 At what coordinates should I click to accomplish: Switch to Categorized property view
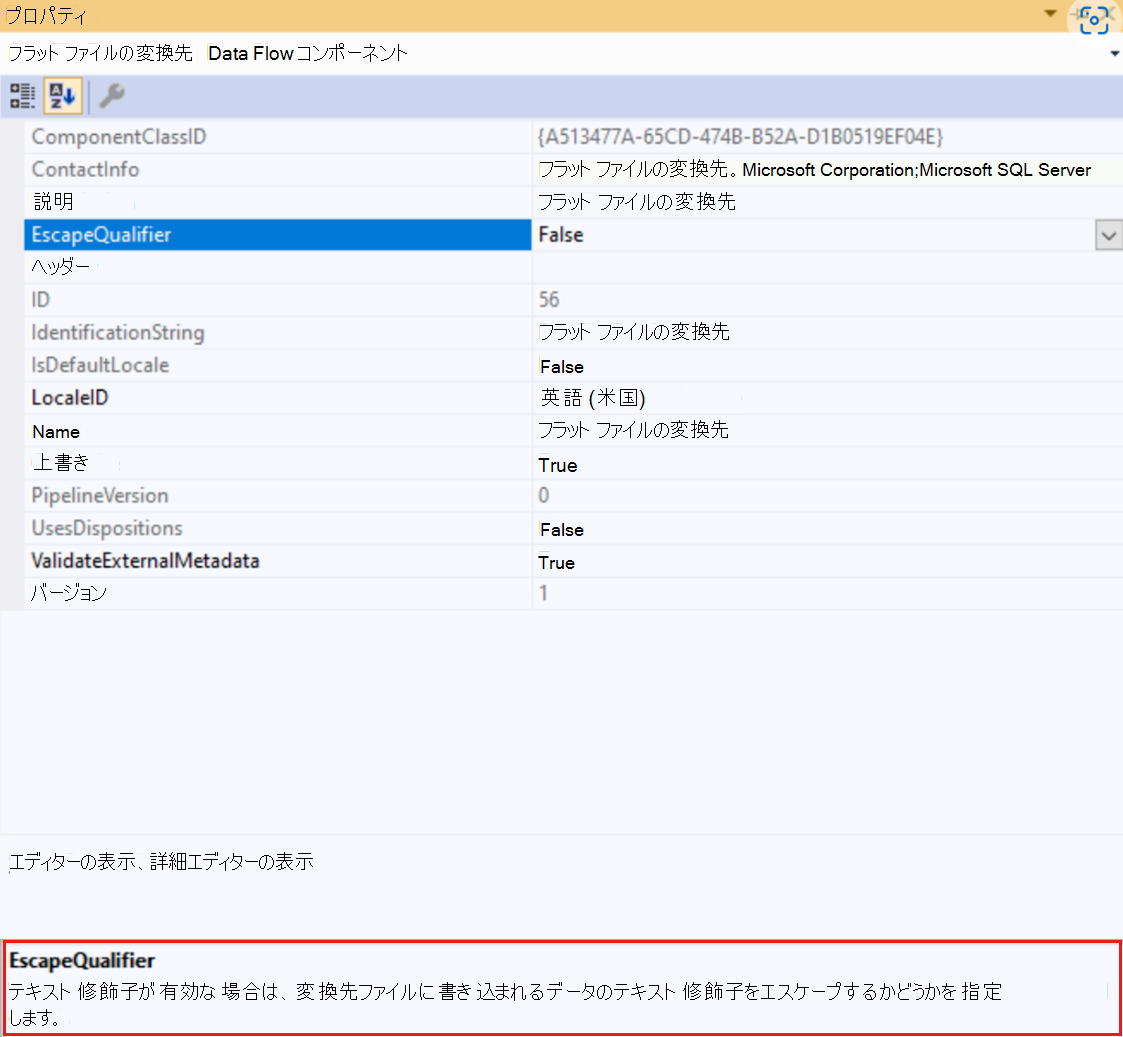point(22,95)
